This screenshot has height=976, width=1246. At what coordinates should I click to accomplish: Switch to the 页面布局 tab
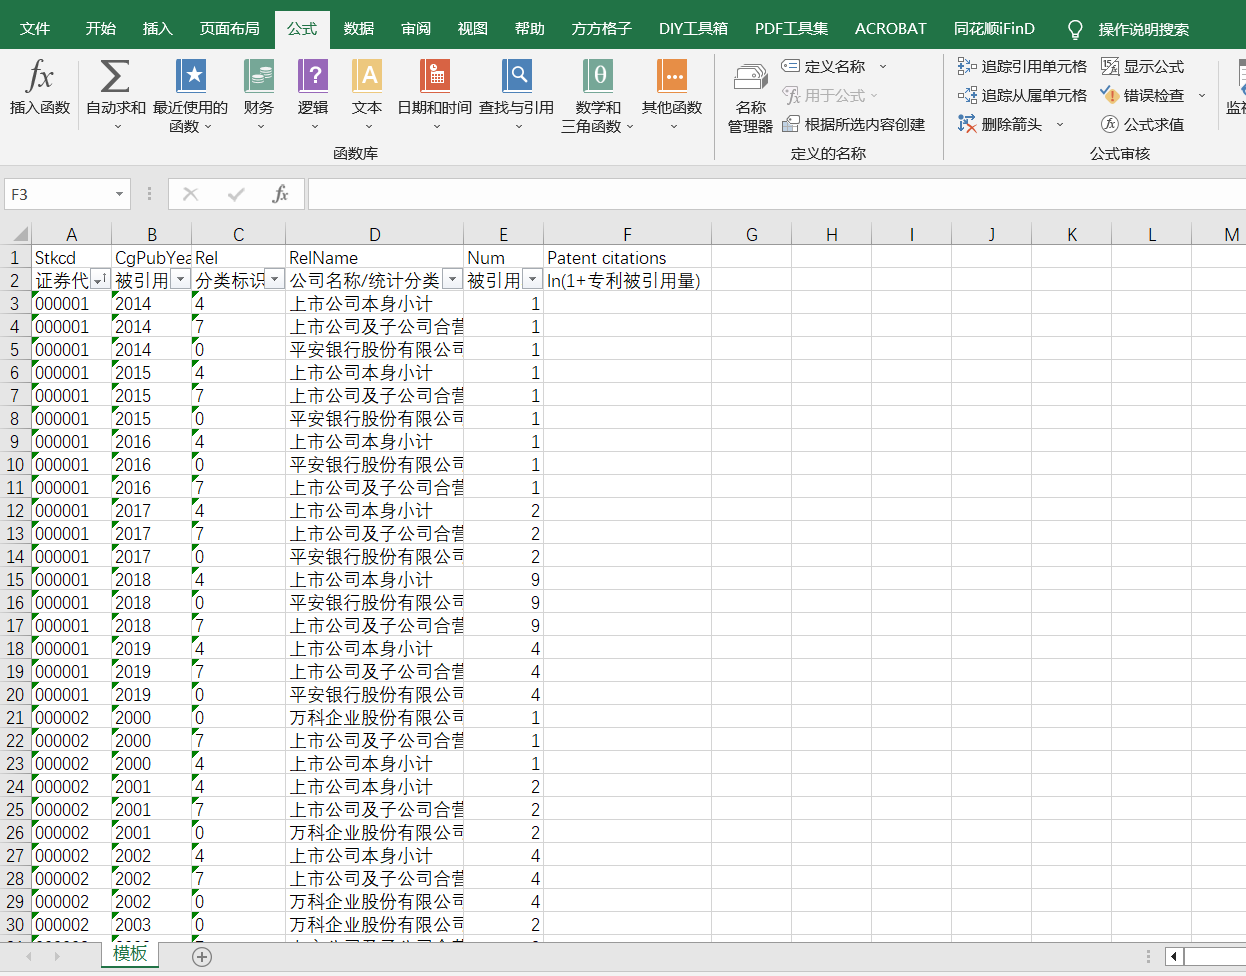click(x=230, y=29)
